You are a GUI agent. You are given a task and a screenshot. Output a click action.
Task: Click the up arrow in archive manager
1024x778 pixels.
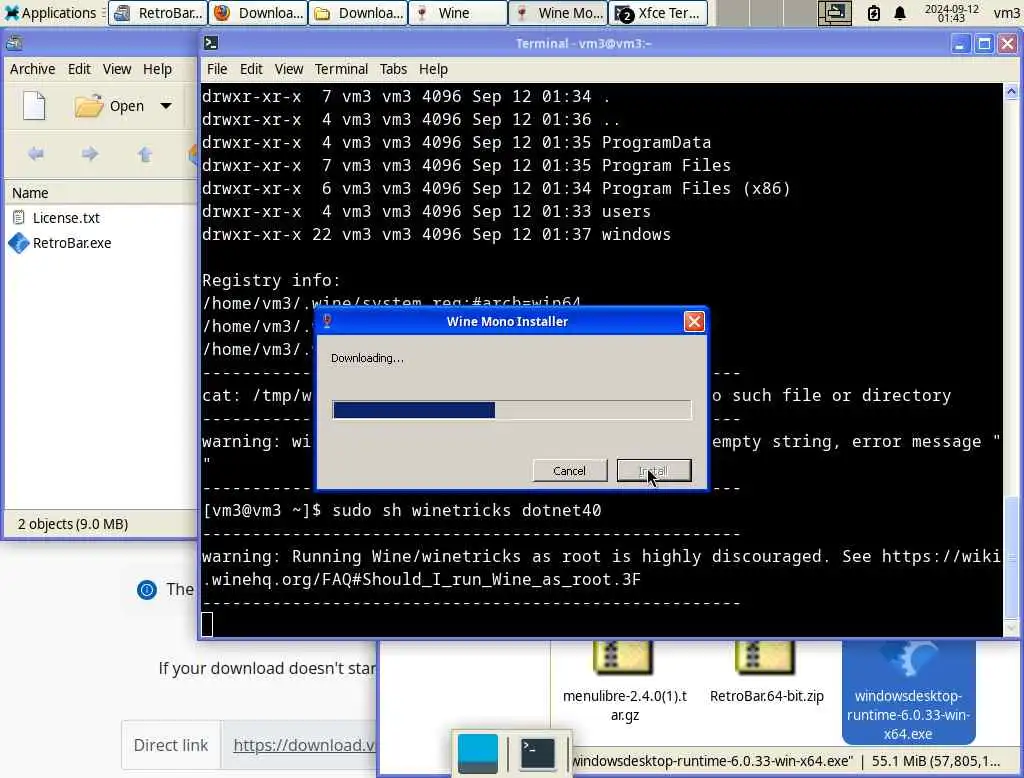point(145,154)
